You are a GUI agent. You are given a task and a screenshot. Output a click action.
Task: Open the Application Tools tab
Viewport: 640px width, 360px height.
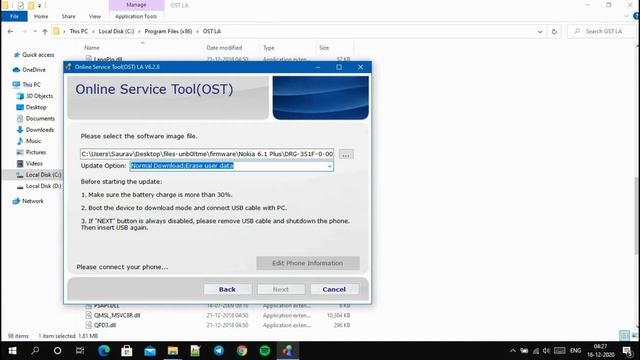136,16
